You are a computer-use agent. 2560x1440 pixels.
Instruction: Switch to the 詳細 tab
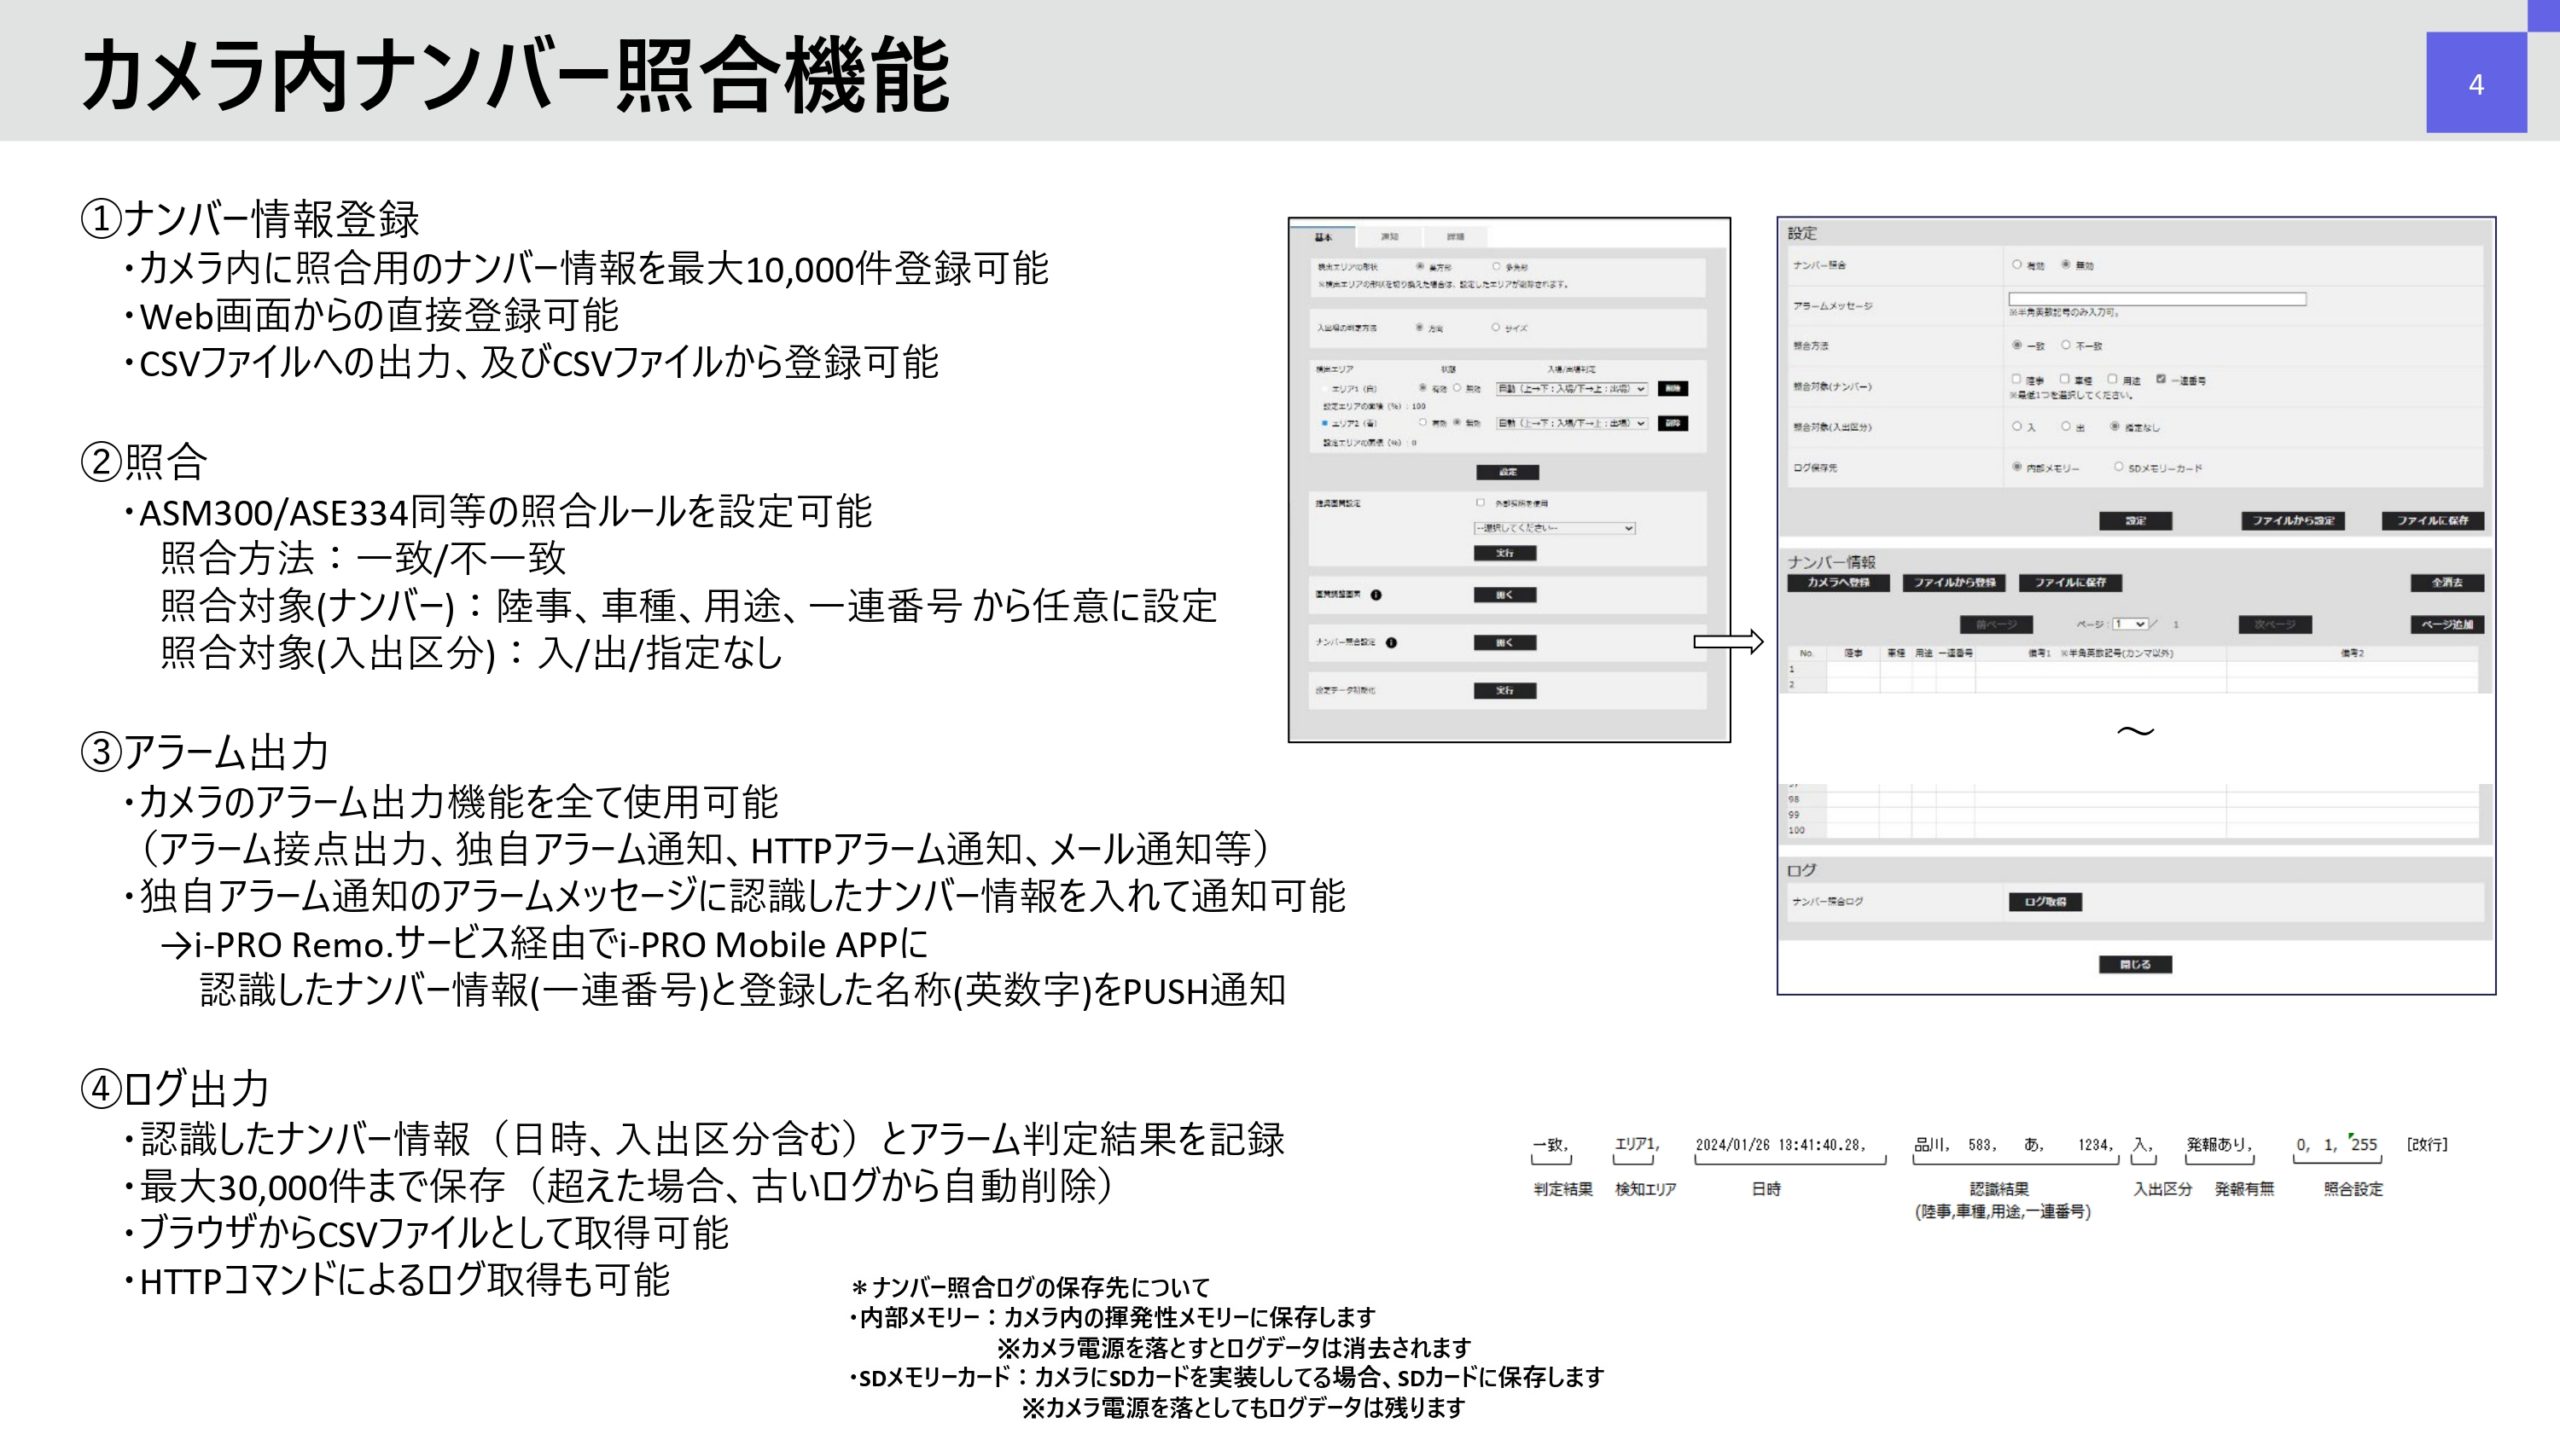point(1456,236)
